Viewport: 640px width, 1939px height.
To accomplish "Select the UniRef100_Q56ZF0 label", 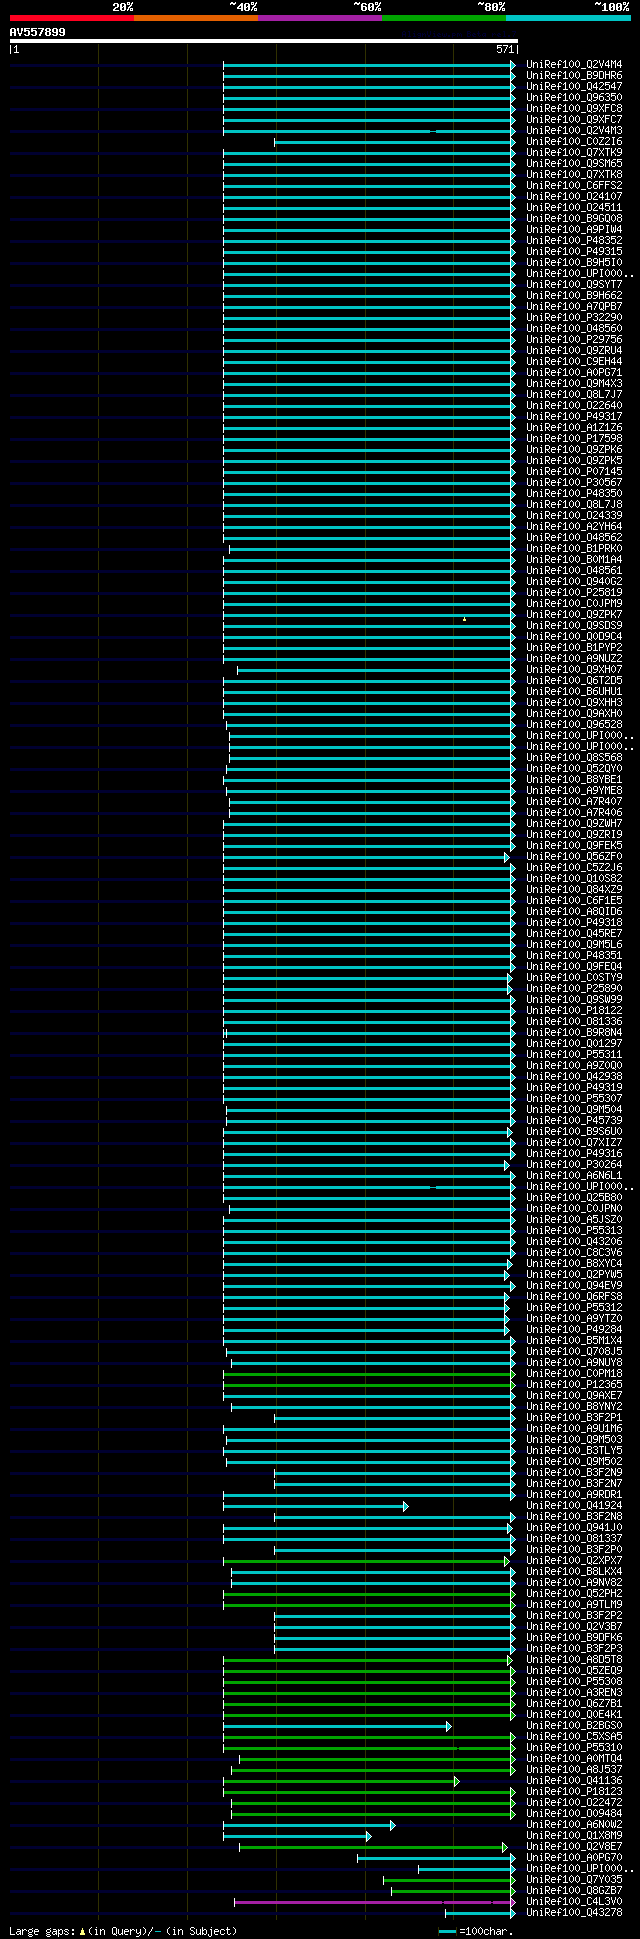I will click(x=574, y=856).
